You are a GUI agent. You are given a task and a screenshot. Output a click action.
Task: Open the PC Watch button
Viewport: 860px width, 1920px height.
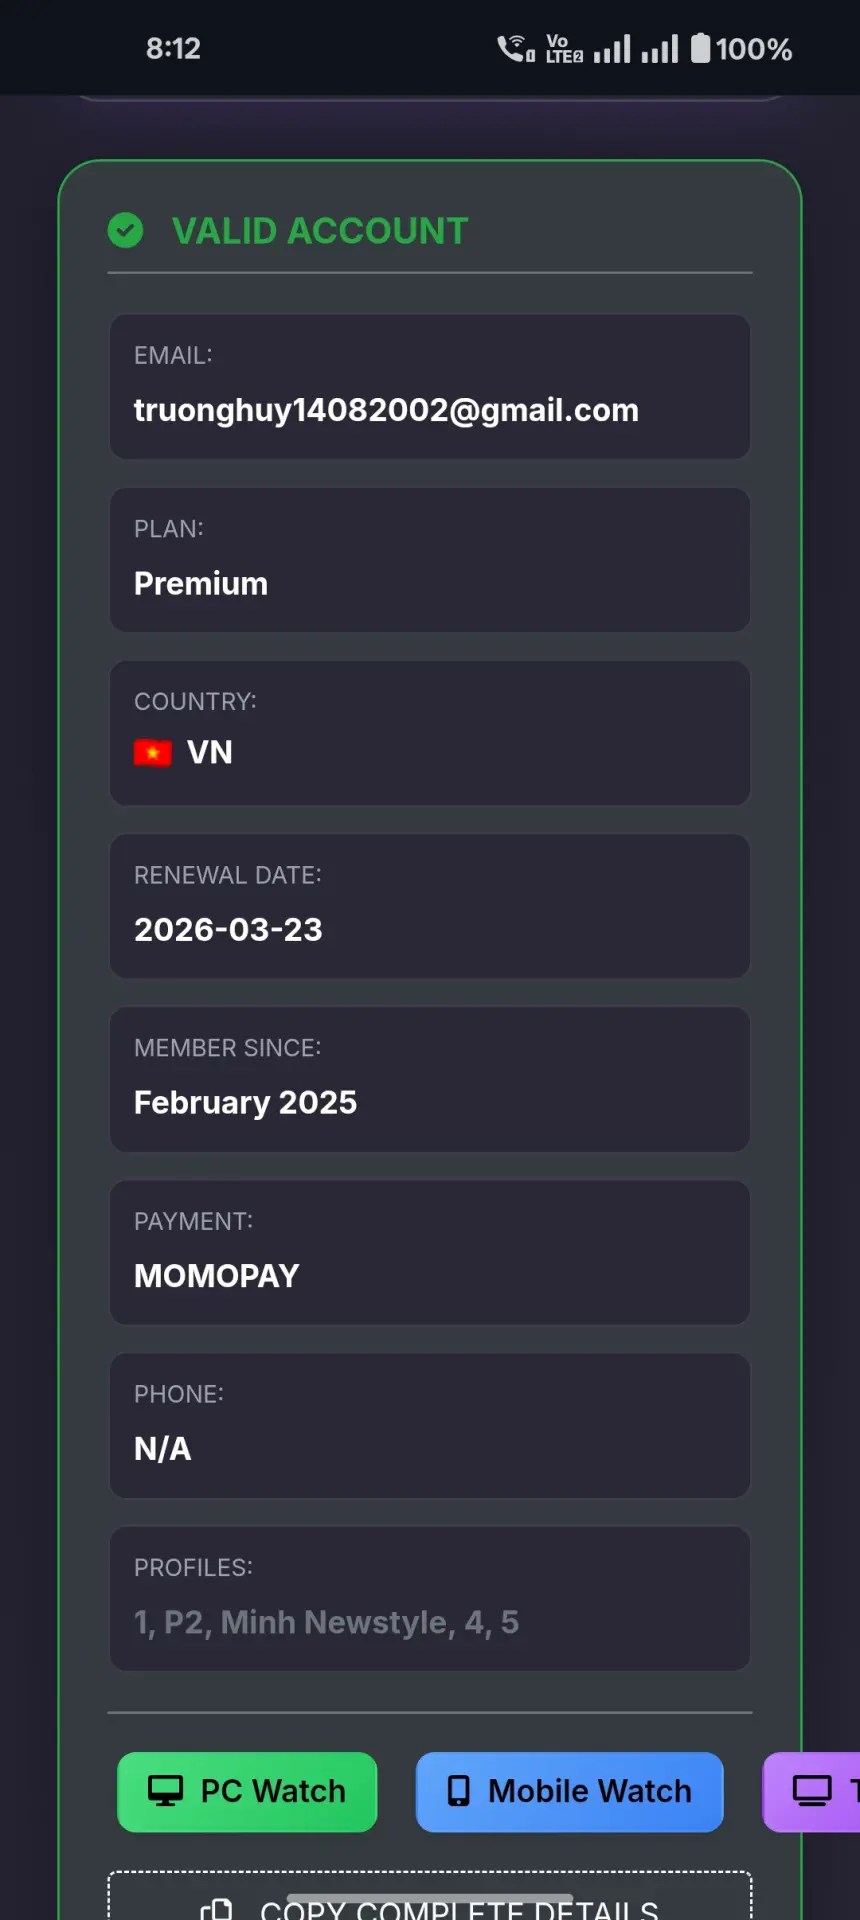247,1792
